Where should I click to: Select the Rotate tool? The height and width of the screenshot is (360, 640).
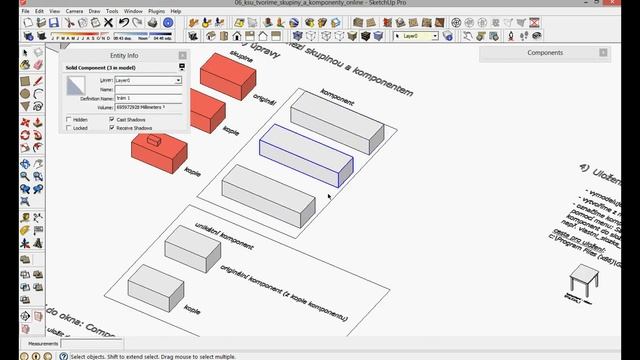[25, 135]
